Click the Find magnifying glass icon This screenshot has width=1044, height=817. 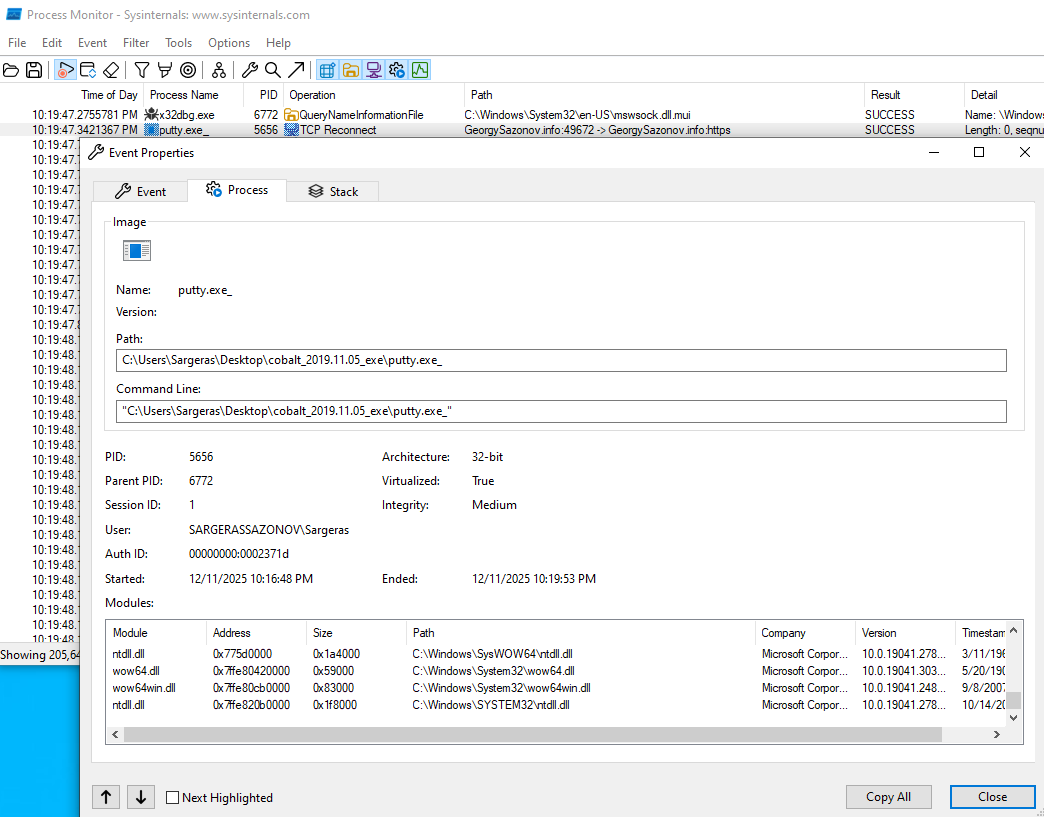coord(273,69)
